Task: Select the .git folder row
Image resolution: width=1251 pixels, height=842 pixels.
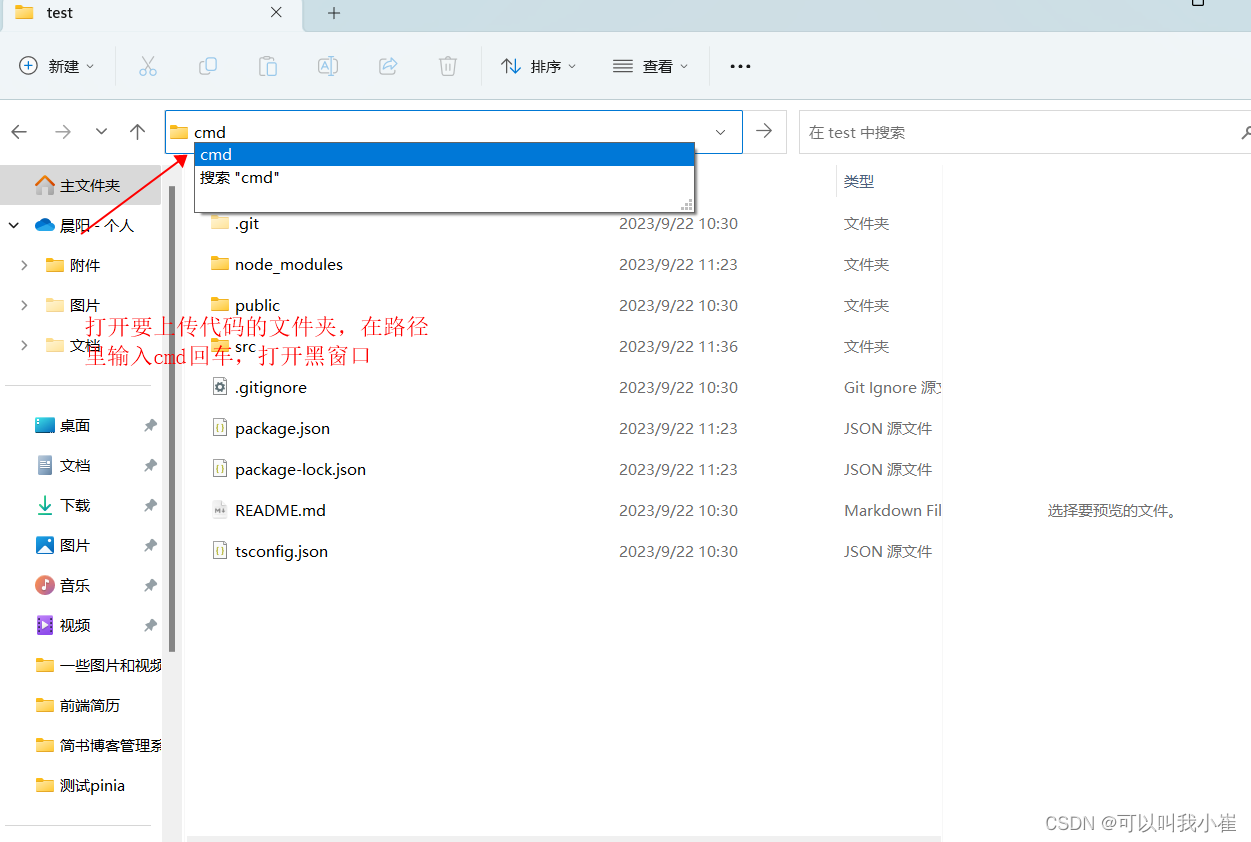Action: pyautogui.click(x=564, y=223)
